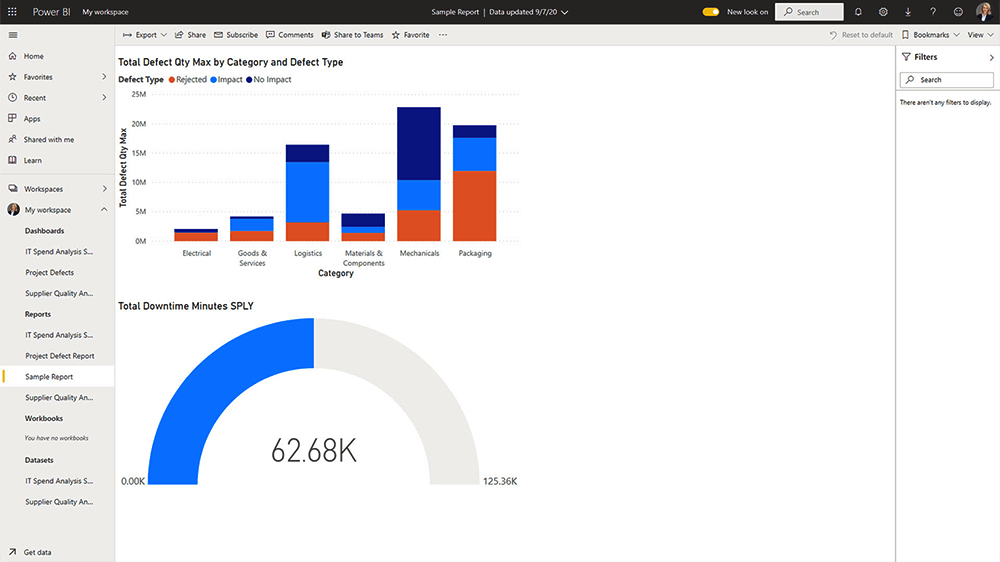Viewport: 1000px width, 562px height.
Task: Toggle the Rejected legend item
Action: pos(188,79)
